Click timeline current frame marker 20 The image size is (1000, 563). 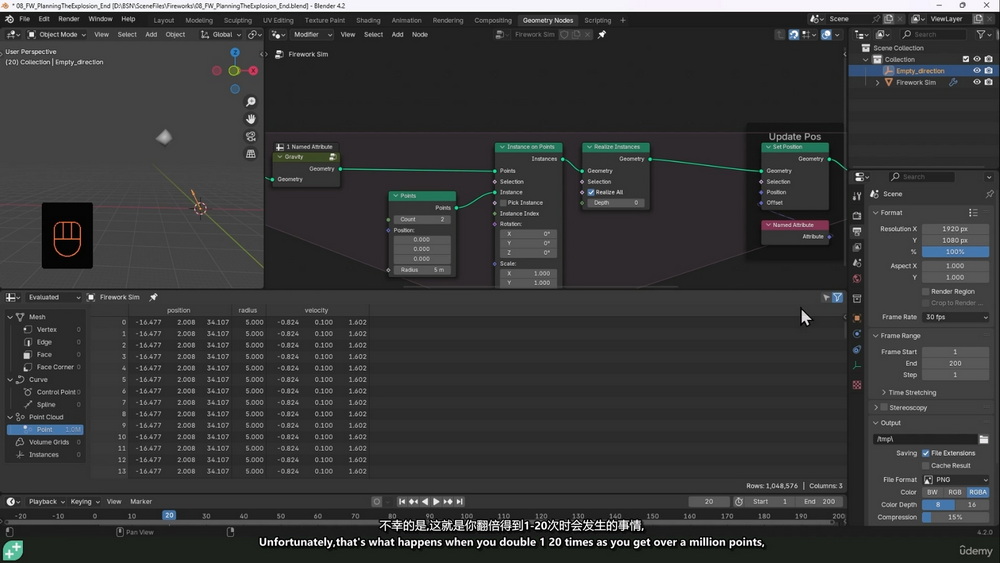pyautogui.click(x=168, y=515)
